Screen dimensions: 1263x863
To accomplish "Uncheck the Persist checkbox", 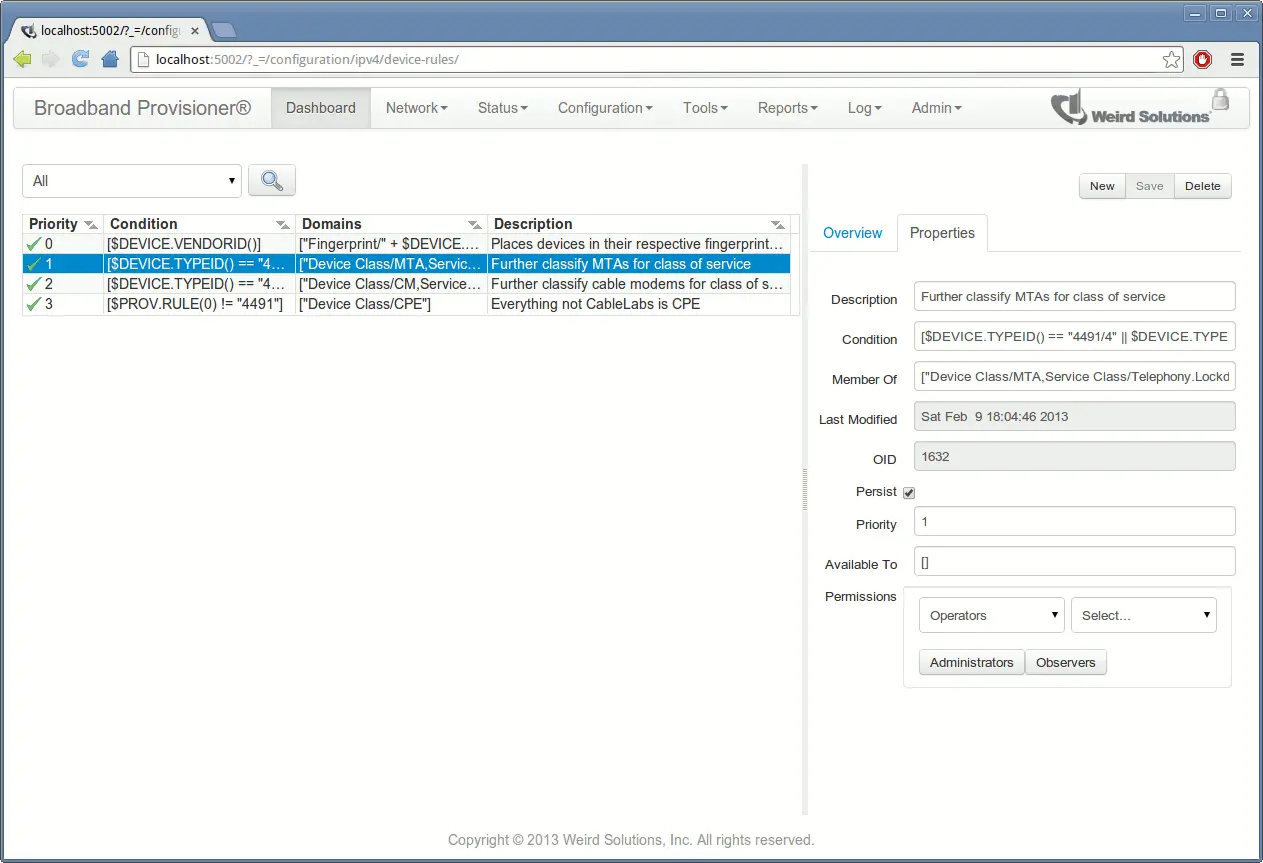I will (908, 492).
